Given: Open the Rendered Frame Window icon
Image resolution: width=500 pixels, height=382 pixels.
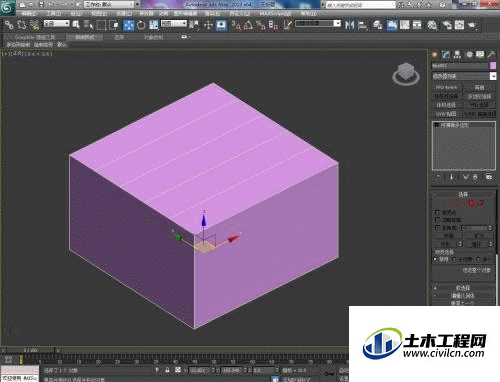Looking at the screenshot, I should click(x=459, y=25).
